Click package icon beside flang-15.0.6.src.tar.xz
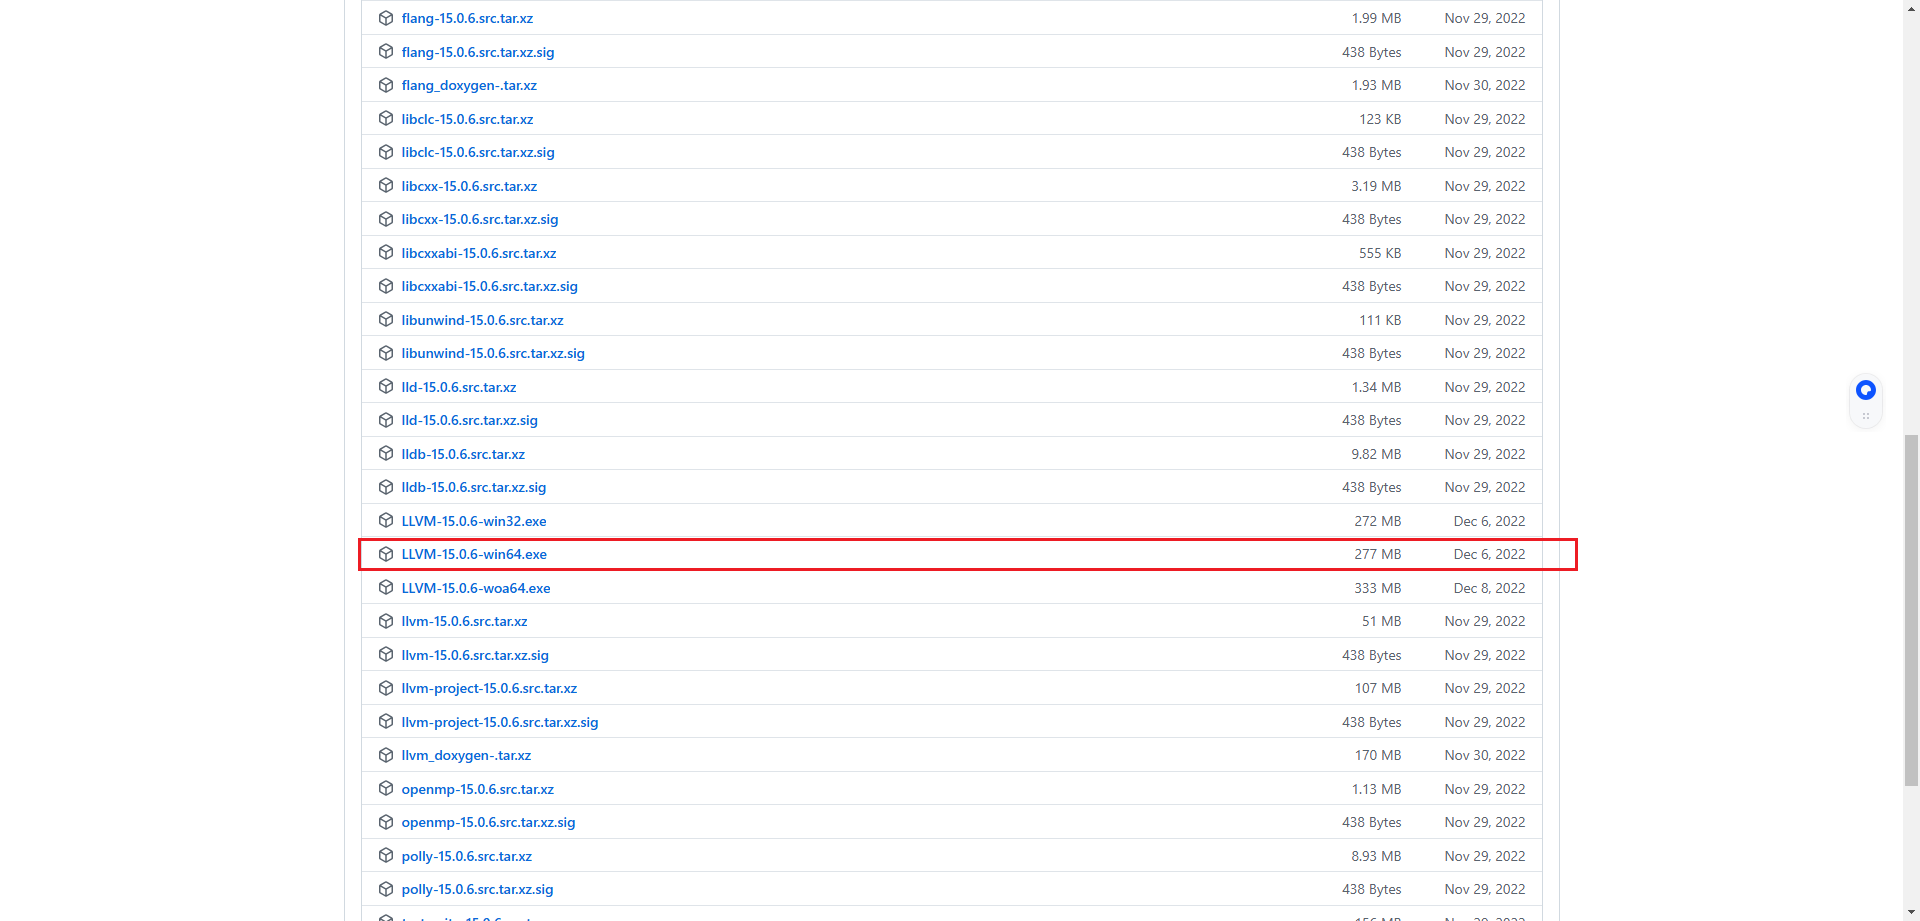Image resolution: width=1920 pixels, height=921 pixels. pyautogui.click(x=386, y=18)
